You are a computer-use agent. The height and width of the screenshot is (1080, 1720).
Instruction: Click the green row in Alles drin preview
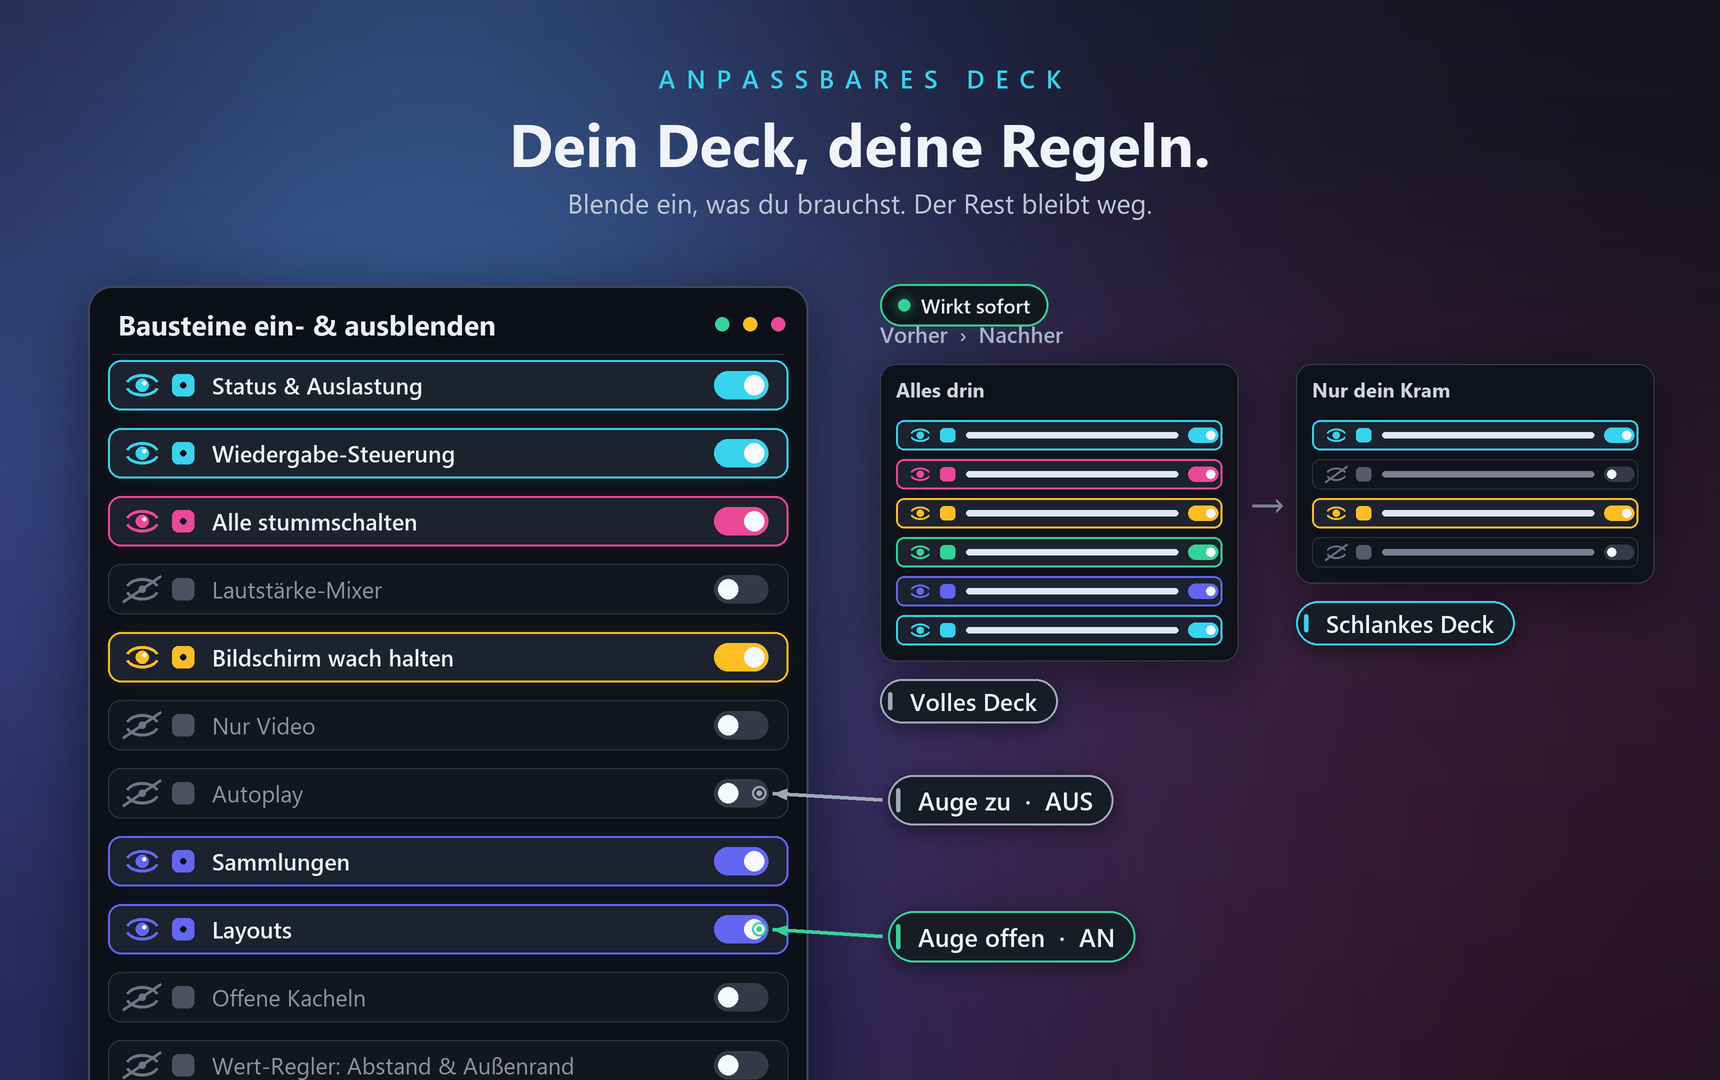pos(1059,552)
